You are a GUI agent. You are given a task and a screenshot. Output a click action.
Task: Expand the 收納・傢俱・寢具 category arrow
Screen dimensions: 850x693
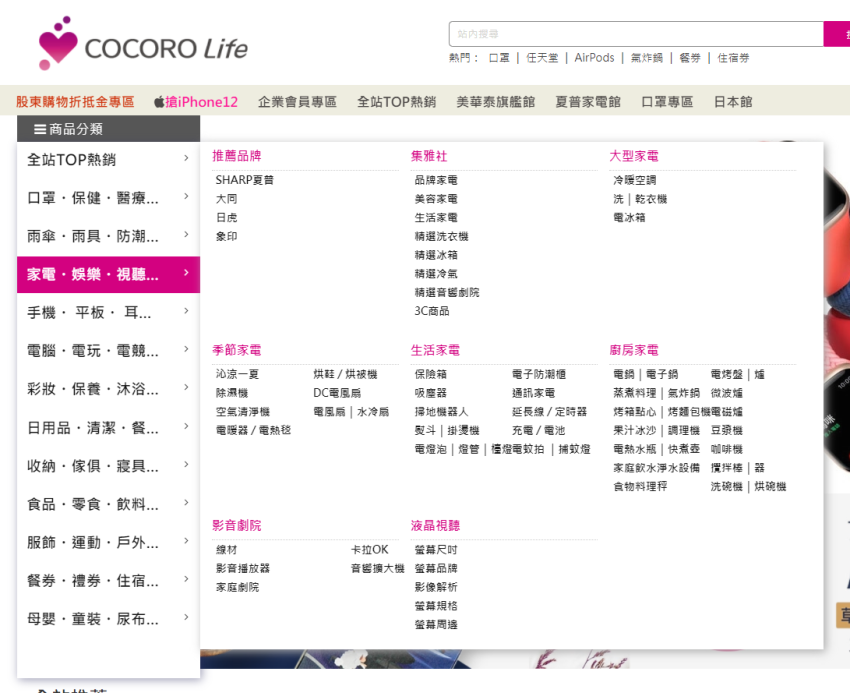coord(186,464)
